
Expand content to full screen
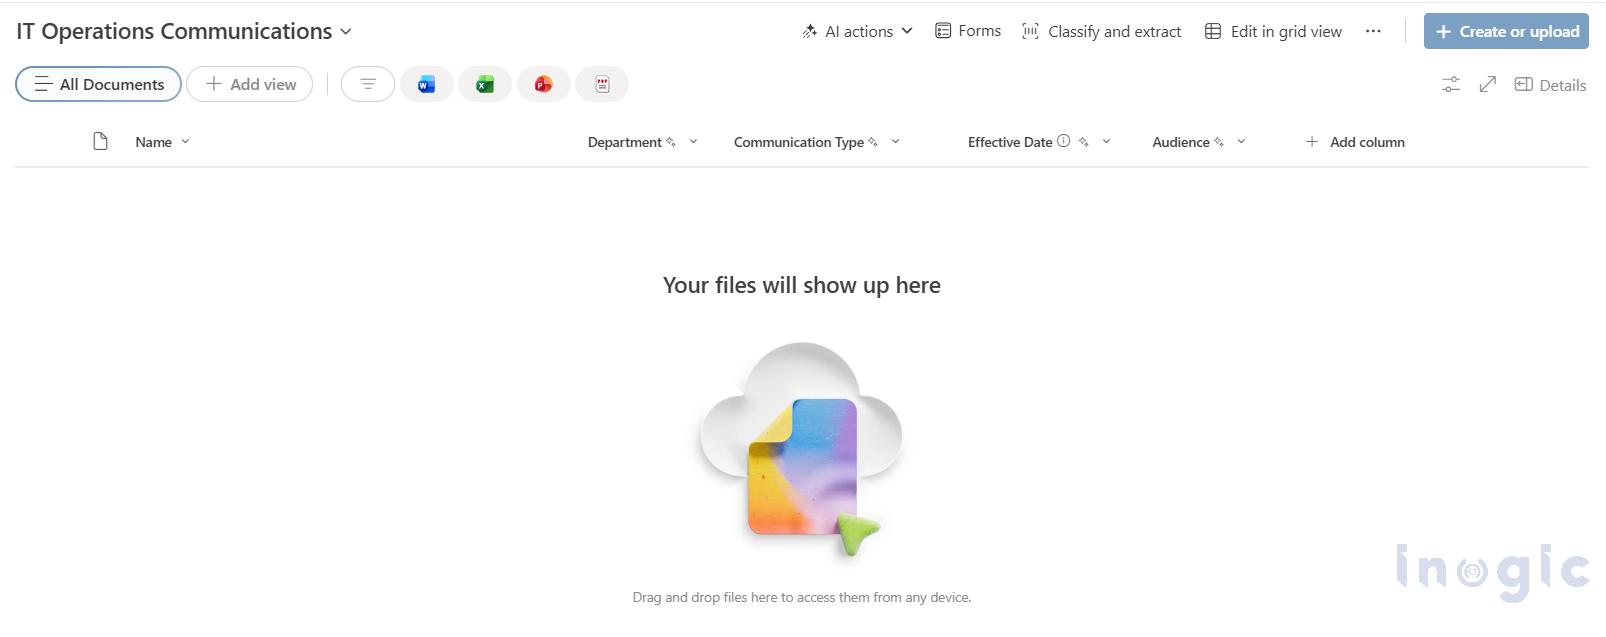1487,85
